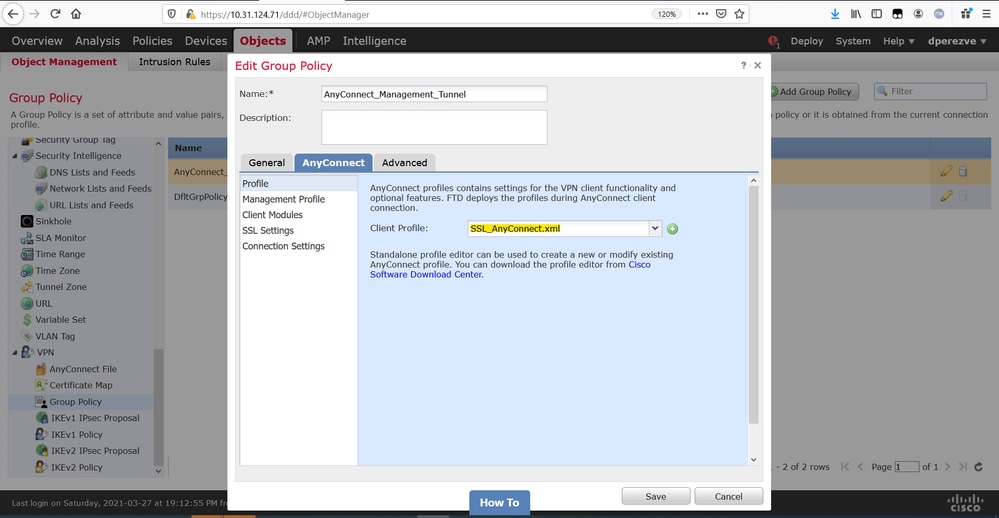Click the Page number input field
The image size is (999, 518).
tap(907, 466)
